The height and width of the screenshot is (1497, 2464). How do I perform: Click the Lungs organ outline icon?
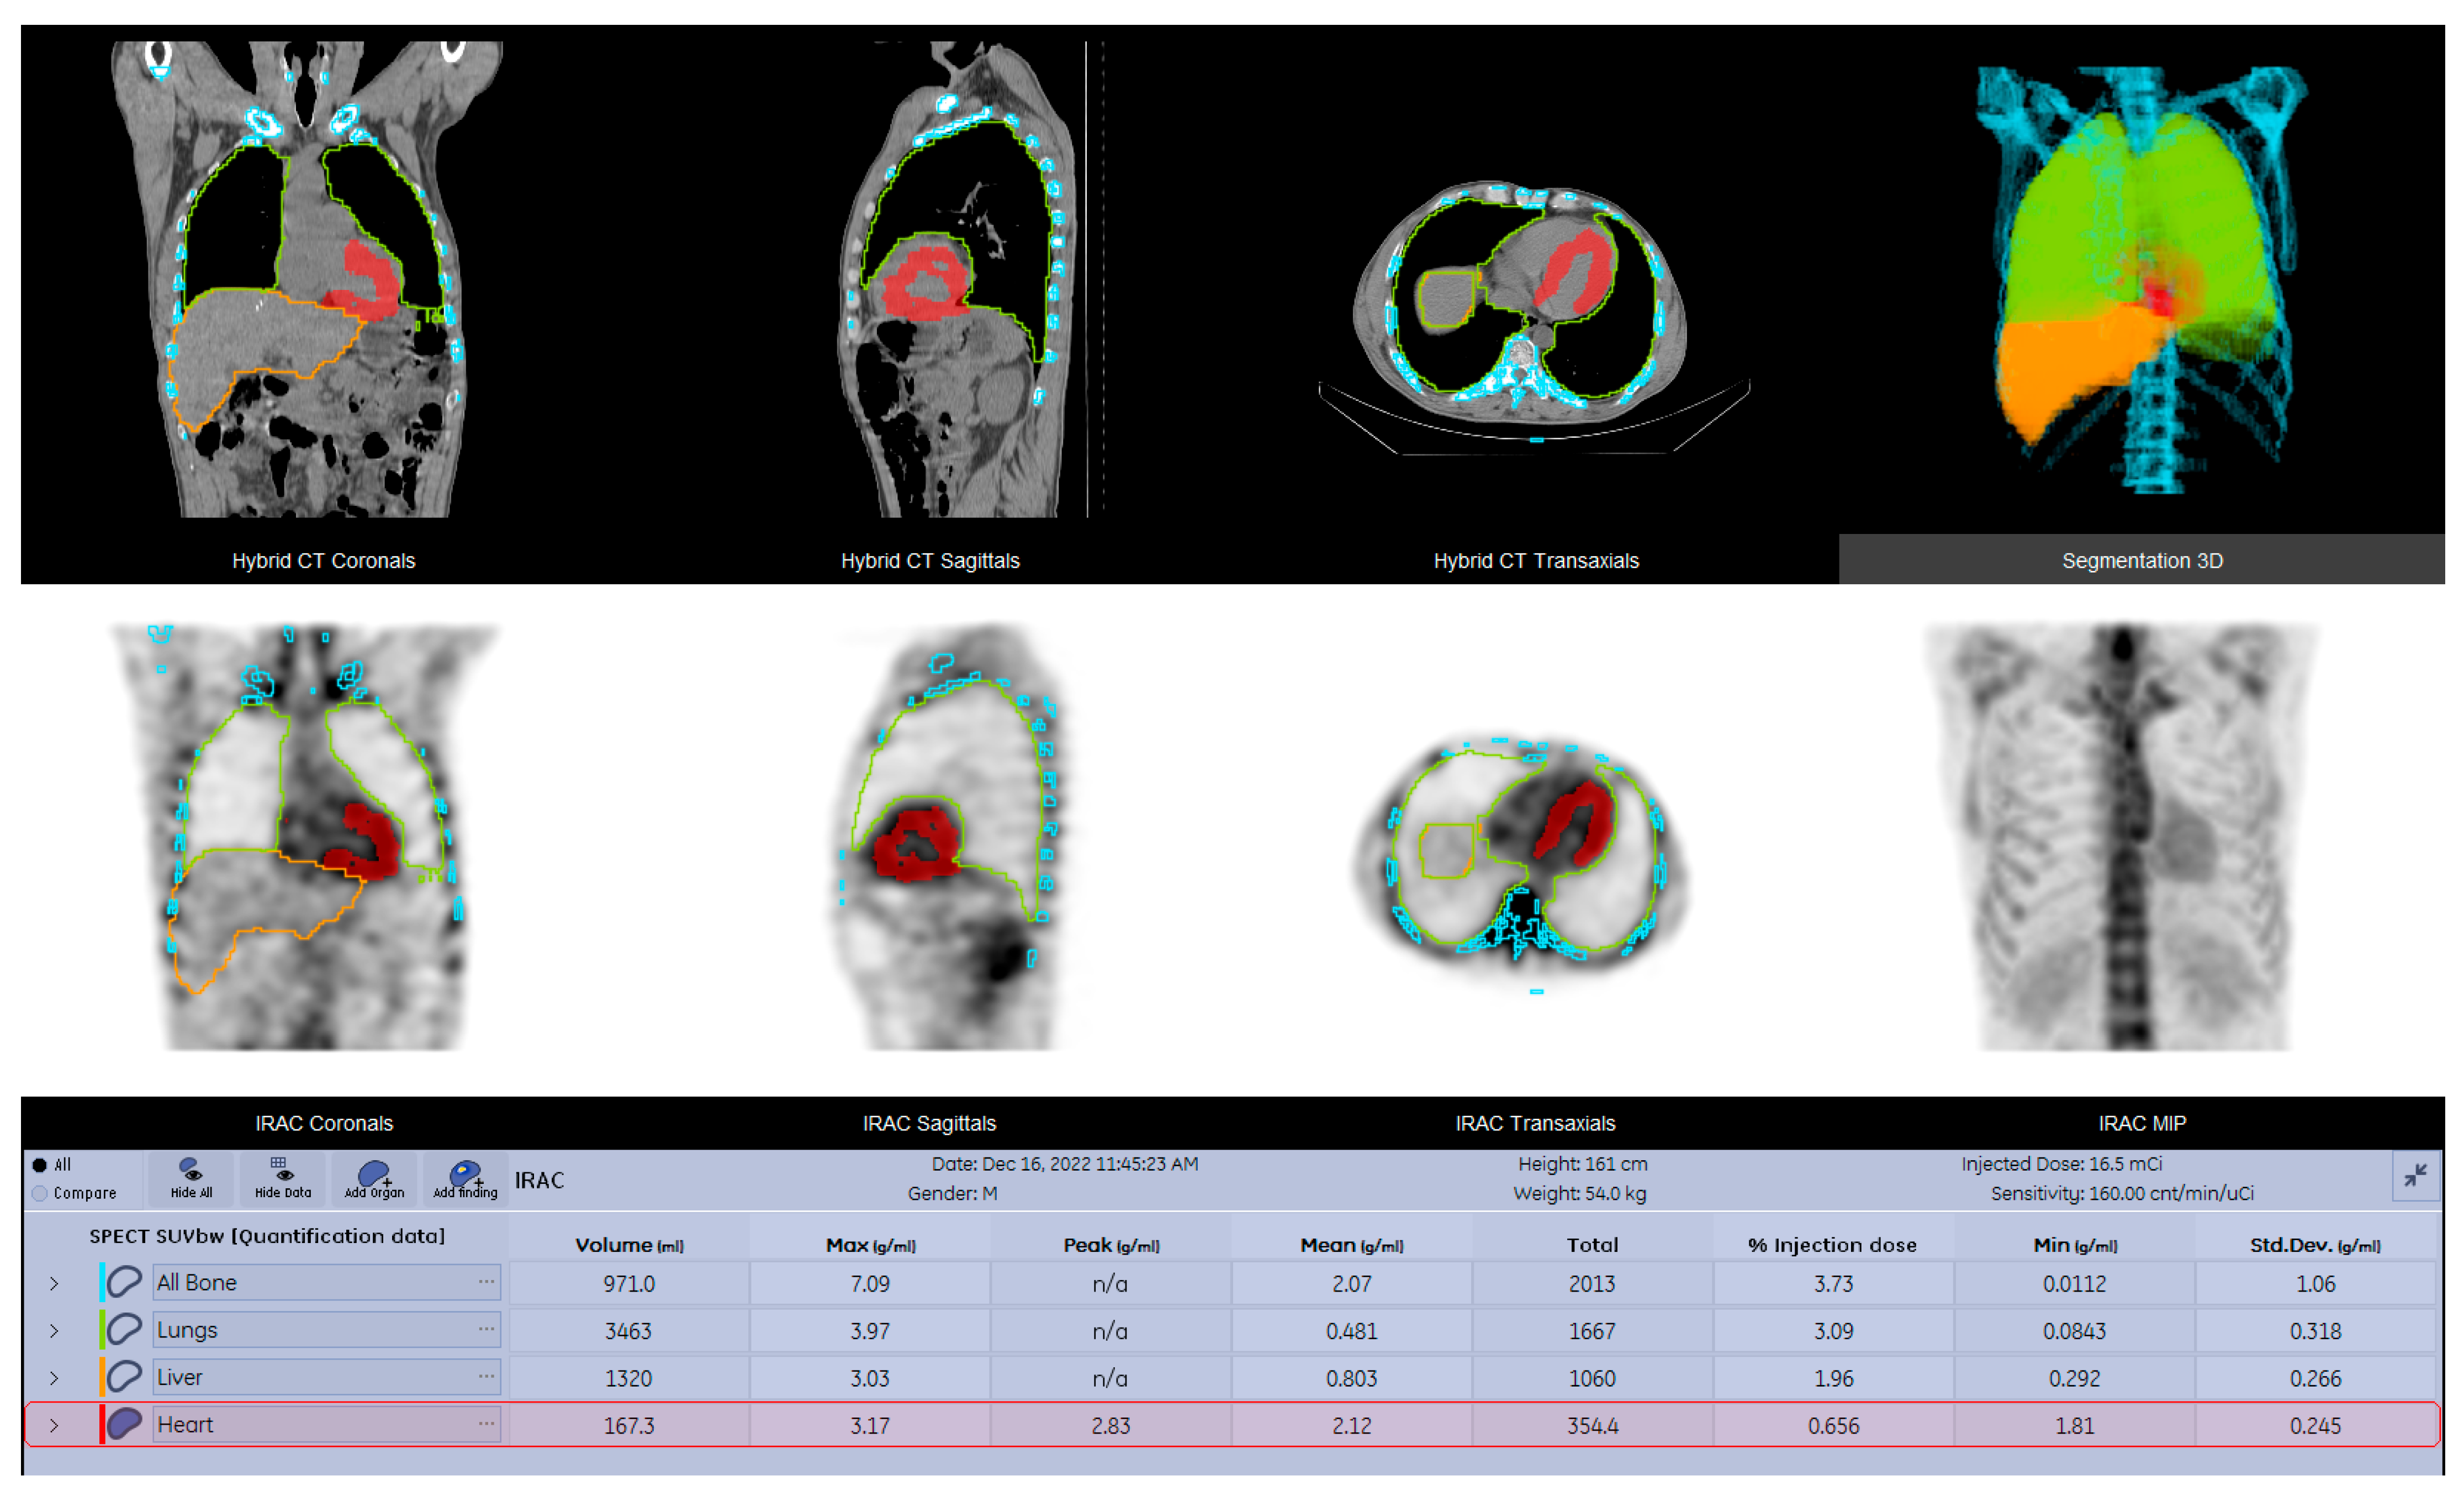[x=124, y=1329]
